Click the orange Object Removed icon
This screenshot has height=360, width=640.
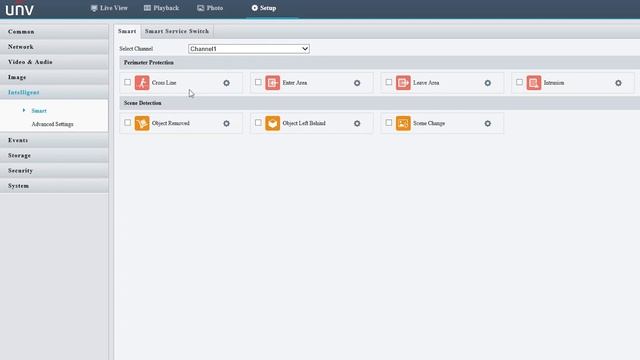click(142, 123)
